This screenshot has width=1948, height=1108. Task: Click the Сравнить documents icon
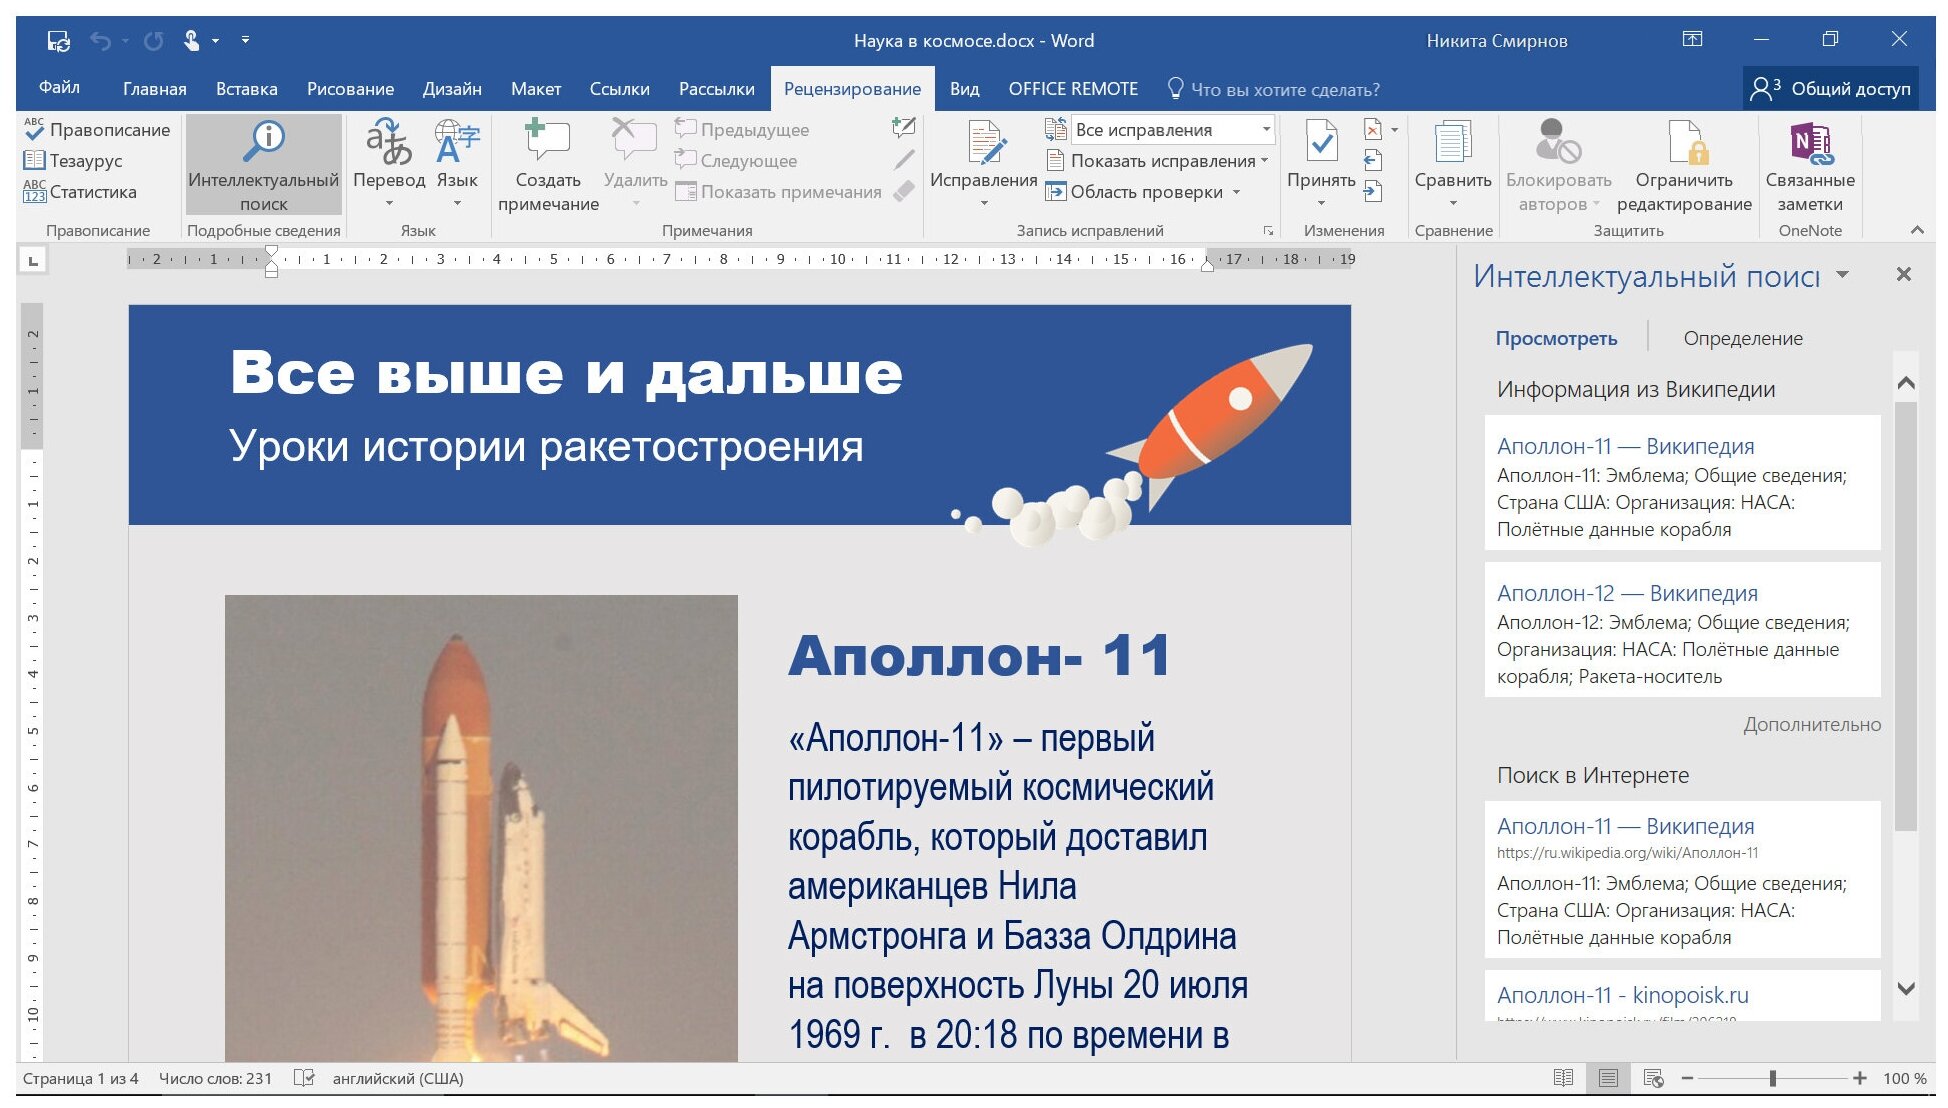(1452, 143)
